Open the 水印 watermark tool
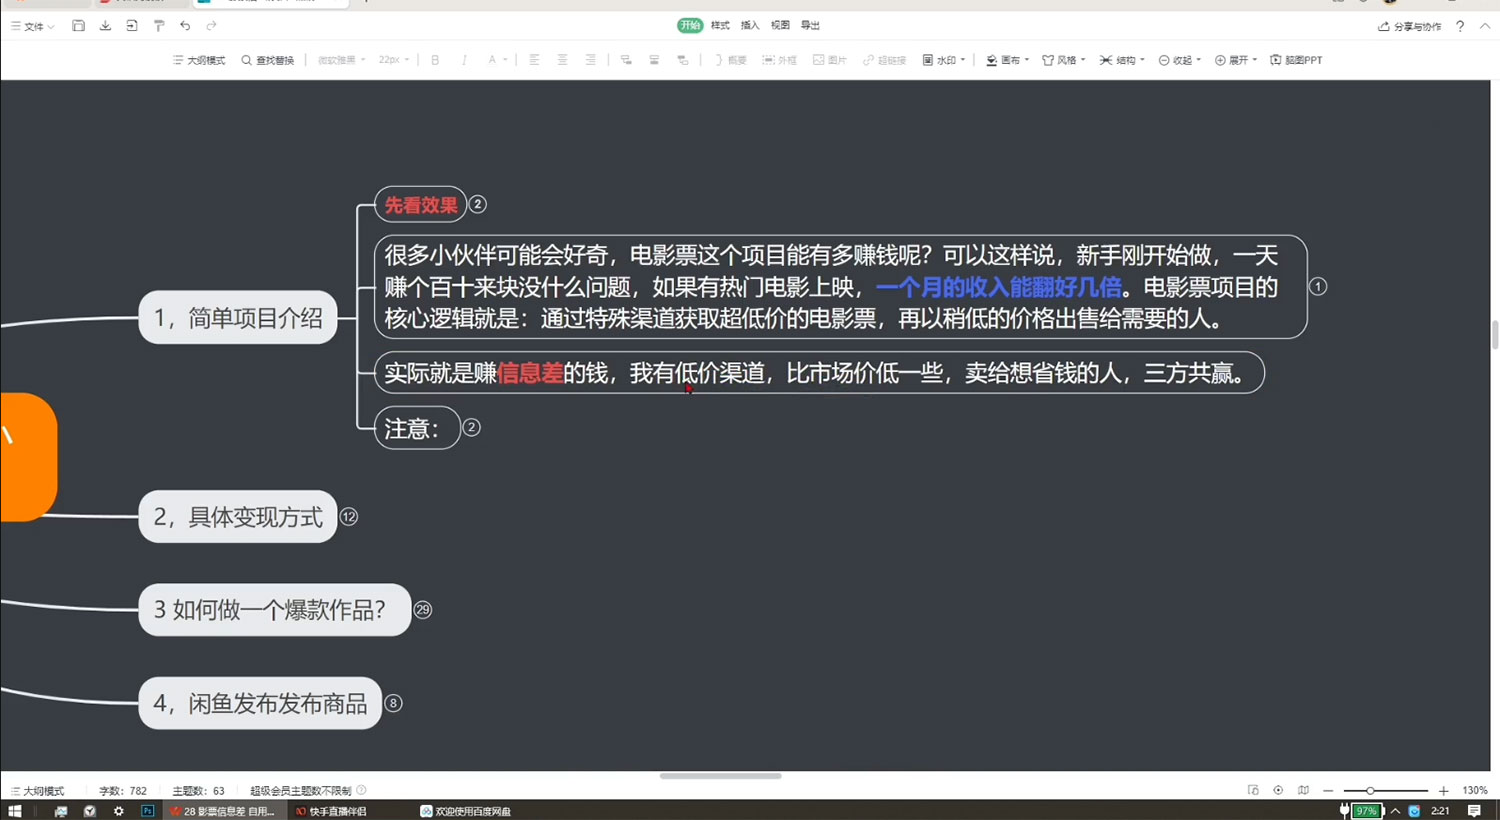Viewport: 1500px width, 820px height. [941, 60]
